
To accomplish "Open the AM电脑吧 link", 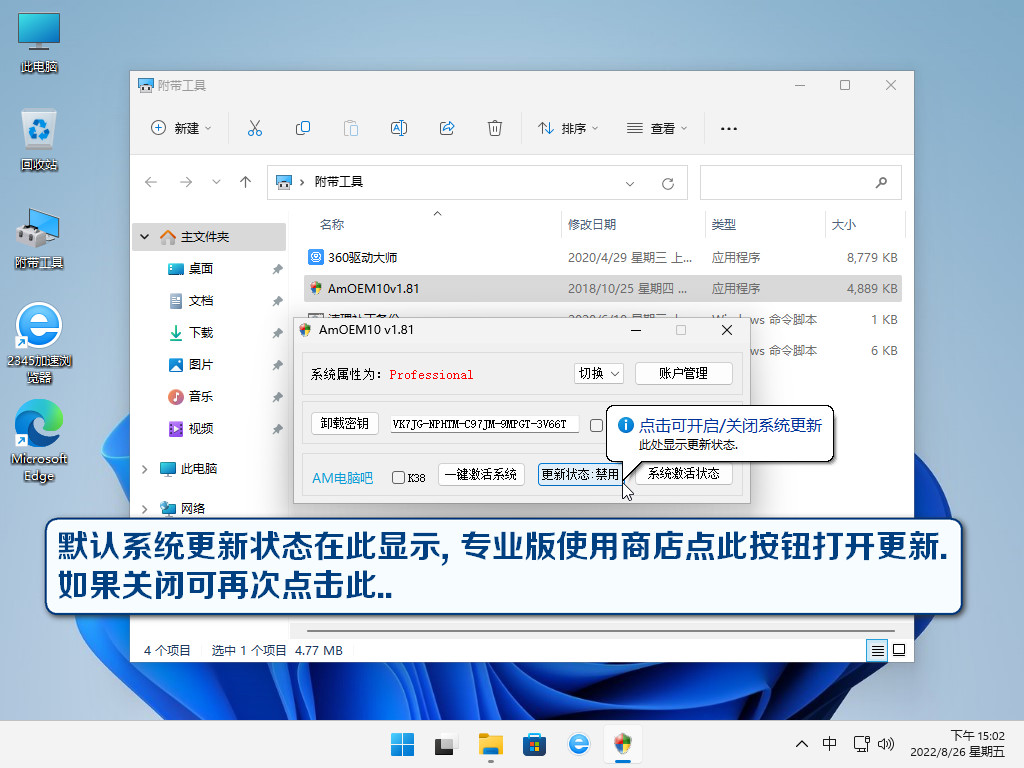I will point(342,478).
